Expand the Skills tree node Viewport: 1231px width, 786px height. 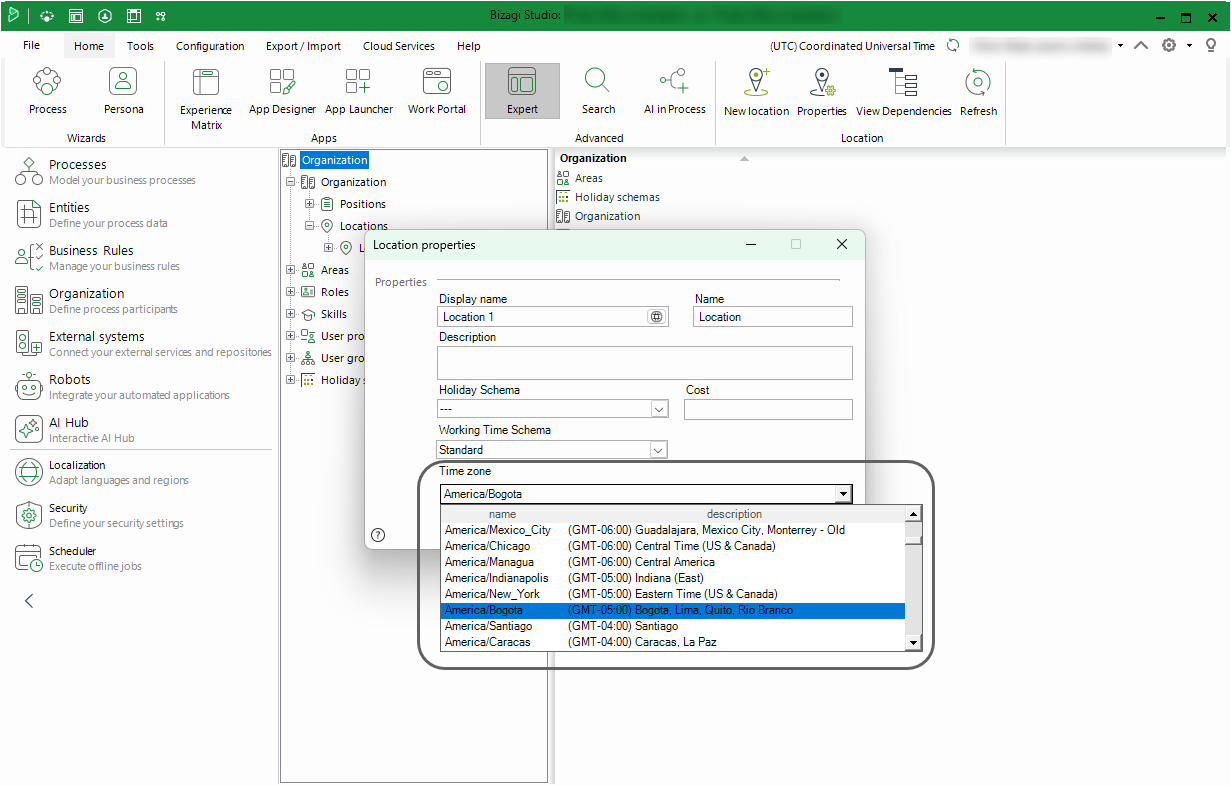click(x=290, y=314)
